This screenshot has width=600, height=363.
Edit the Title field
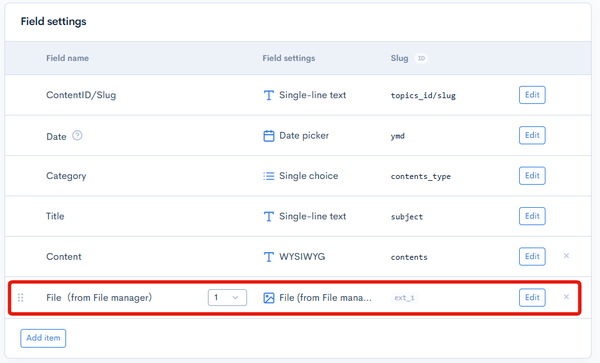pyautogui.click(x=532, y=216)
